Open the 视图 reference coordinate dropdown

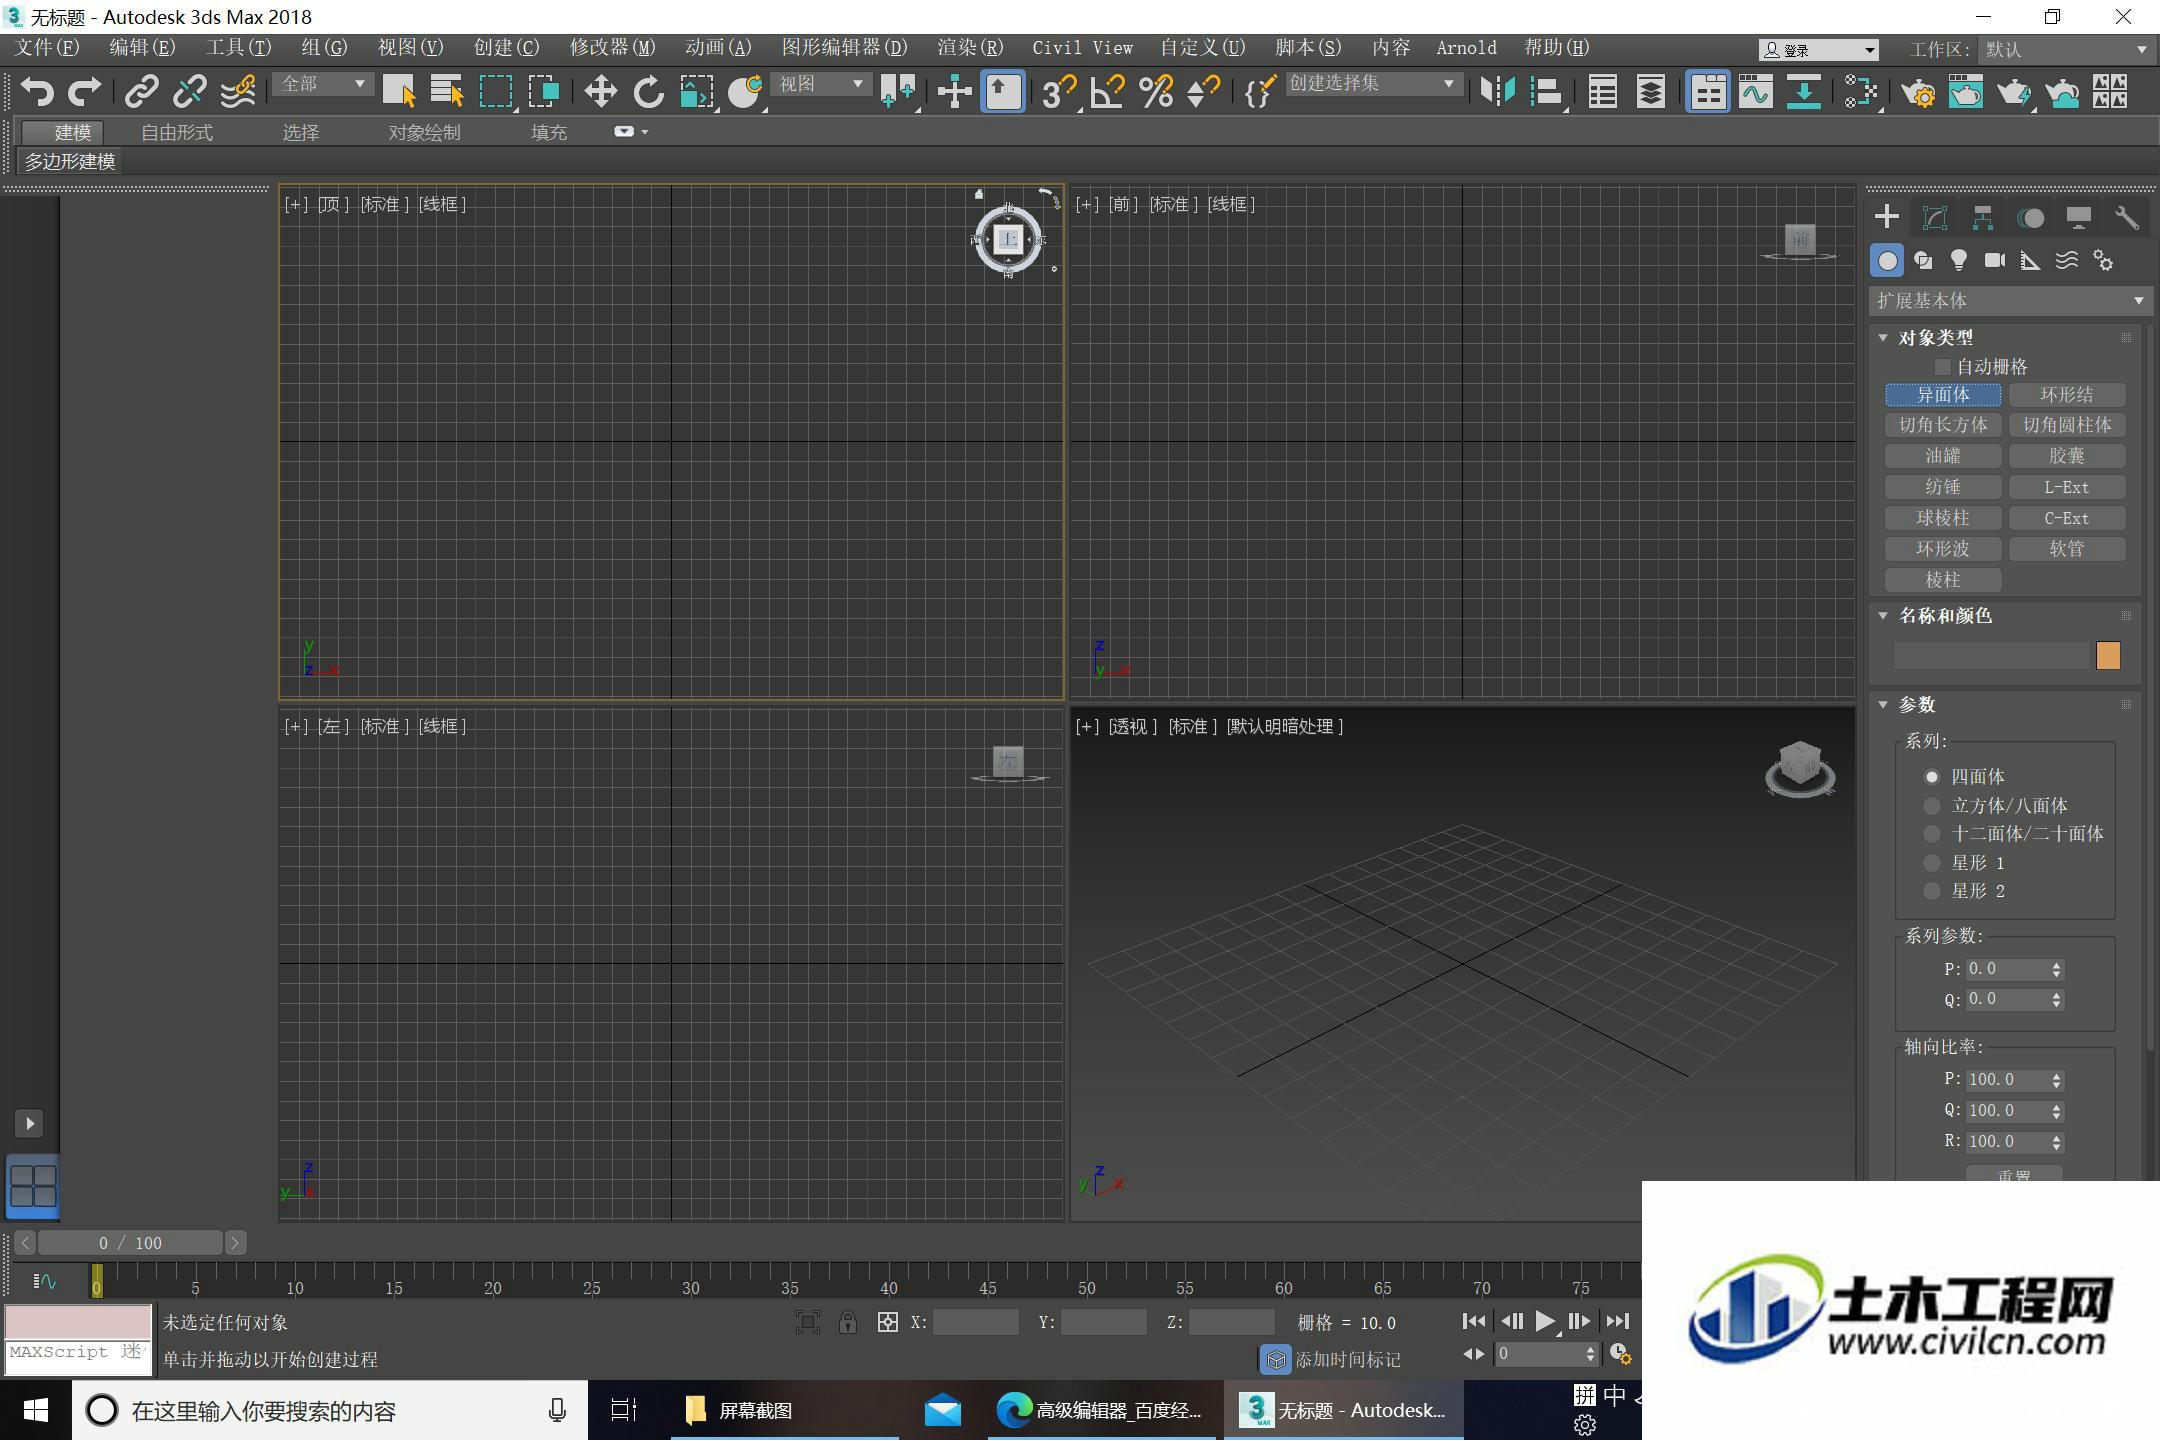coord(821,84)
